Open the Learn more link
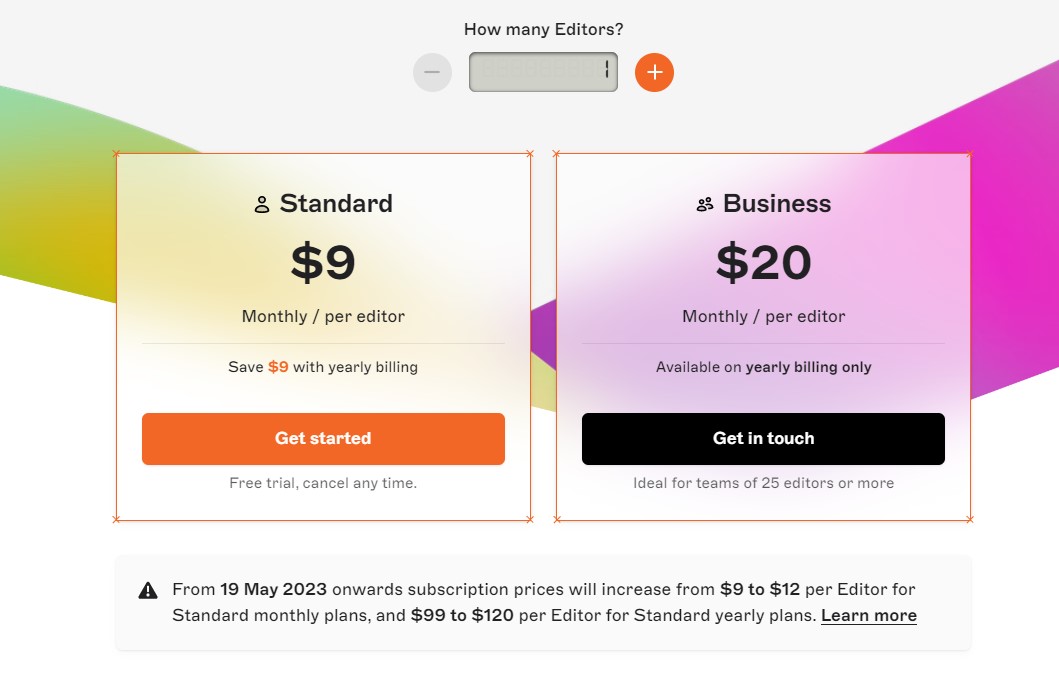1059x692 pixels. [868, 615]
